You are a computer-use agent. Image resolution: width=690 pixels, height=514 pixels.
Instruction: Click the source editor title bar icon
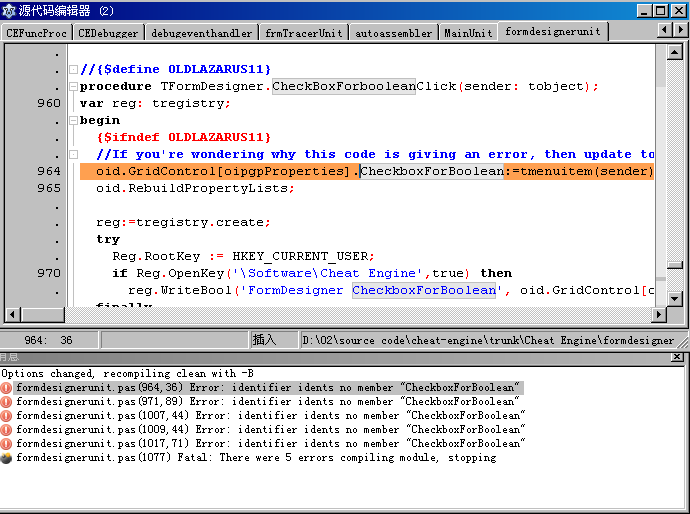(10, 11)
